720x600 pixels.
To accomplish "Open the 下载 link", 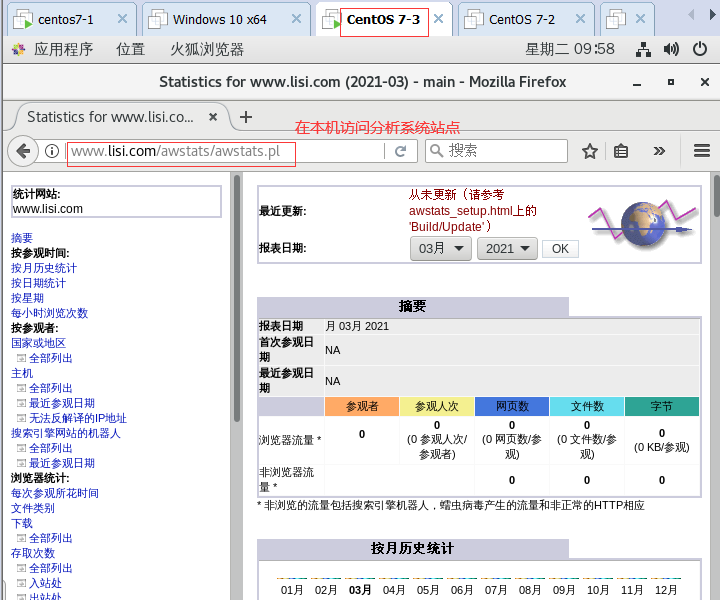I will pyautogui.click(x=22, y=523).
